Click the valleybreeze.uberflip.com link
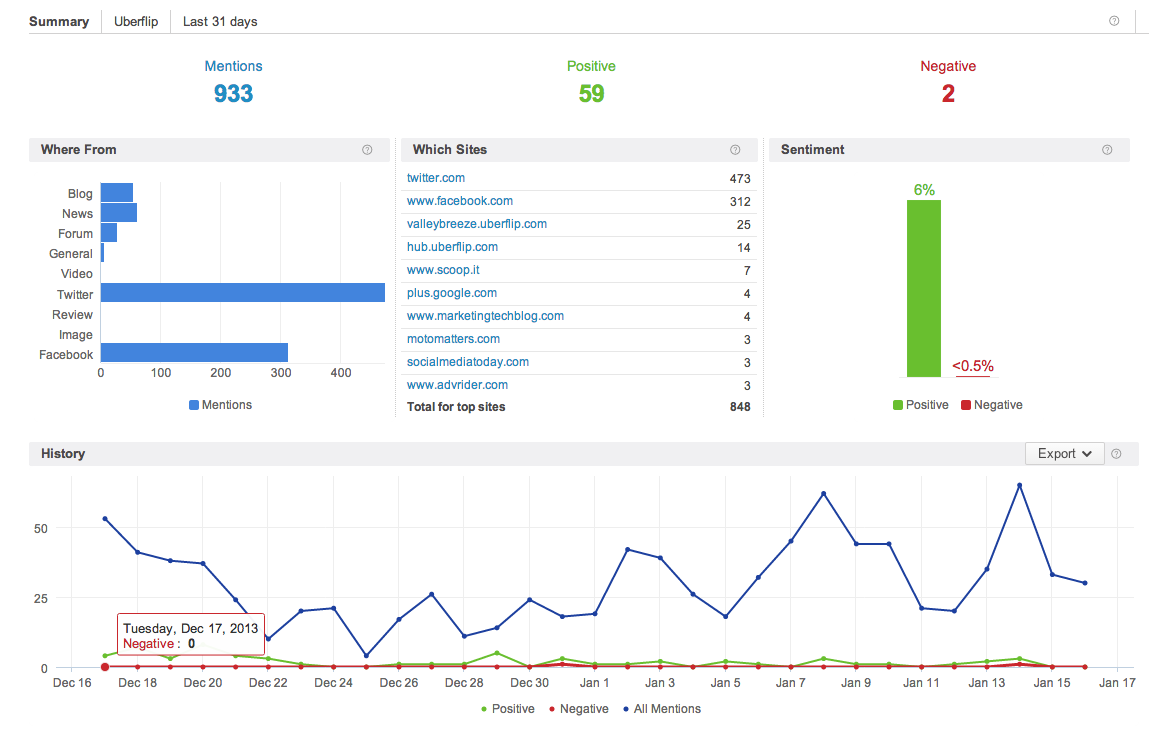1149x730 pixels. pyautogui.click(x=477, y=224)
